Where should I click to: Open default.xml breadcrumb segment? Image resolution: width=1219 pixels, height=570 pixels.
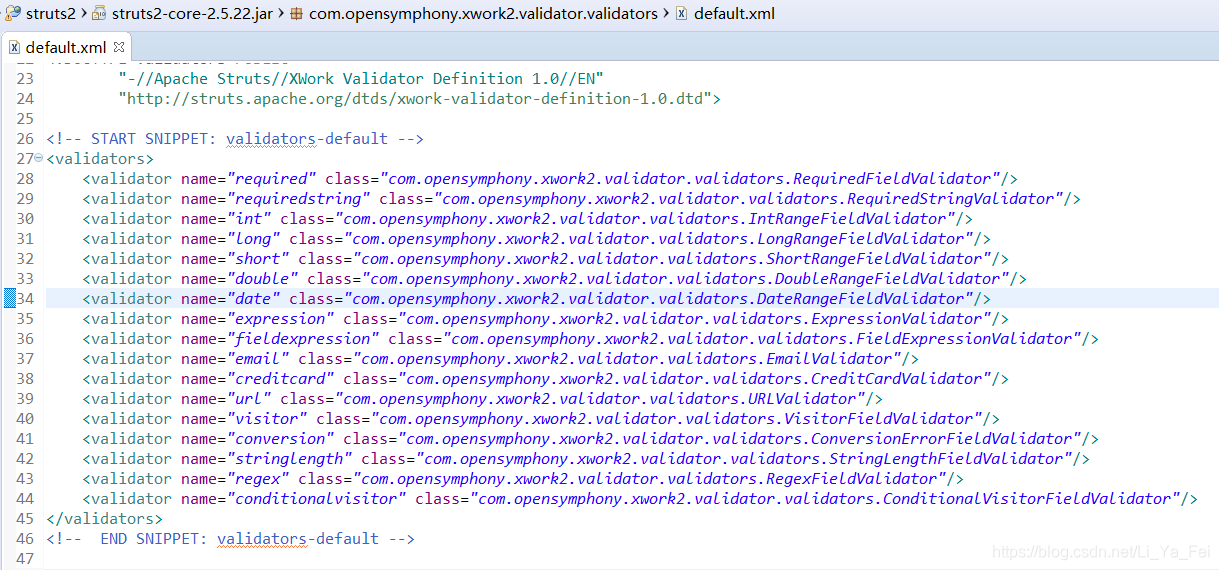point(734,14)
